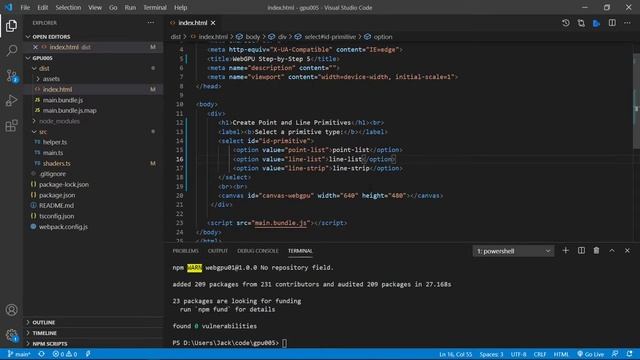640x360 pixels.
Task: Change encoding via UTF-8 status item
Action: (518, 354)
